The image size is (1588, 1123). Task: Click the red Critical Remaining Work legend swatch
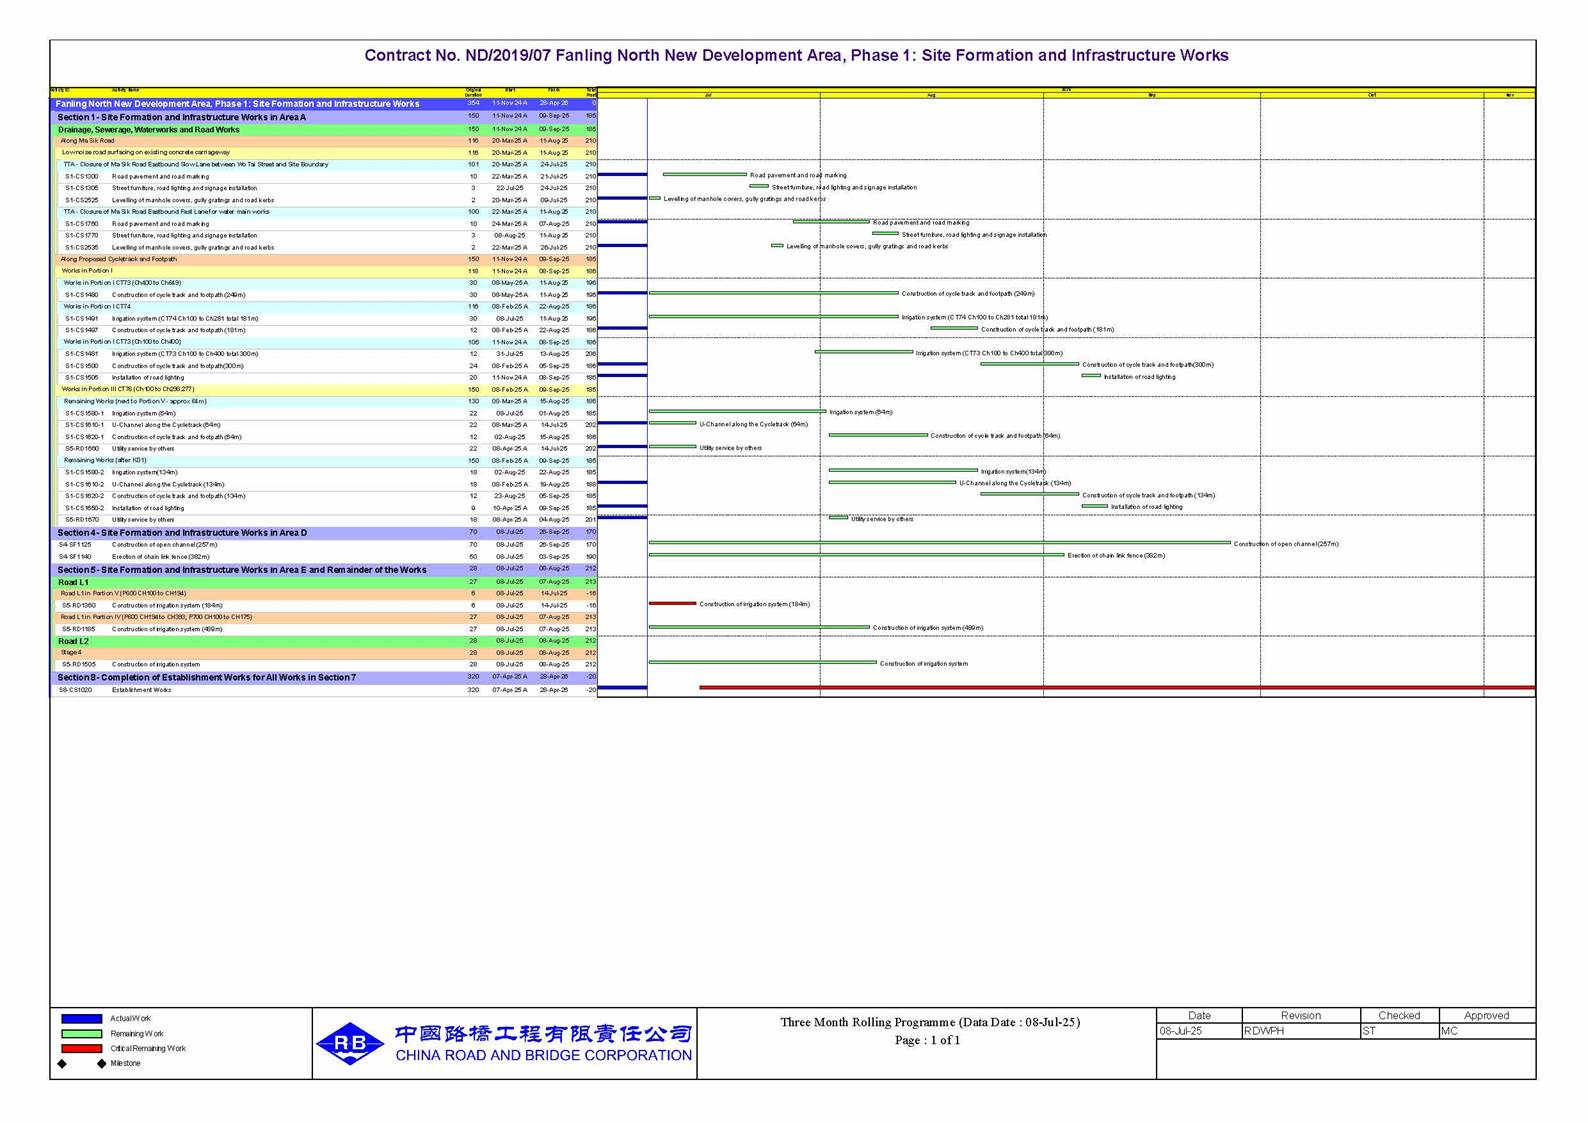[81, 1048]
